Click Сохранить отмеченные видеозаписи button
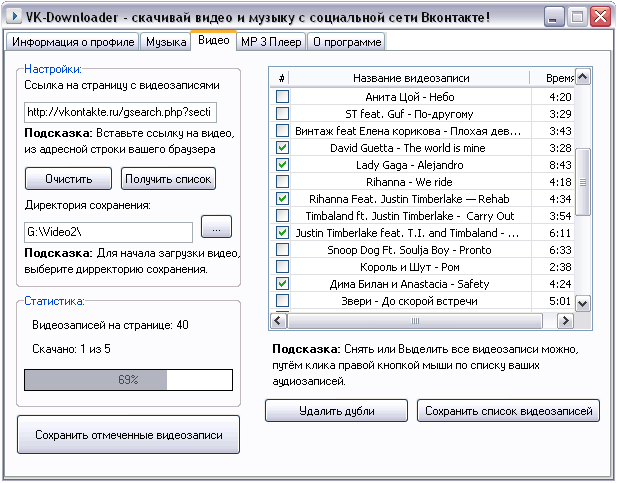This screenshot has height=483, width=617. point(129,435)
